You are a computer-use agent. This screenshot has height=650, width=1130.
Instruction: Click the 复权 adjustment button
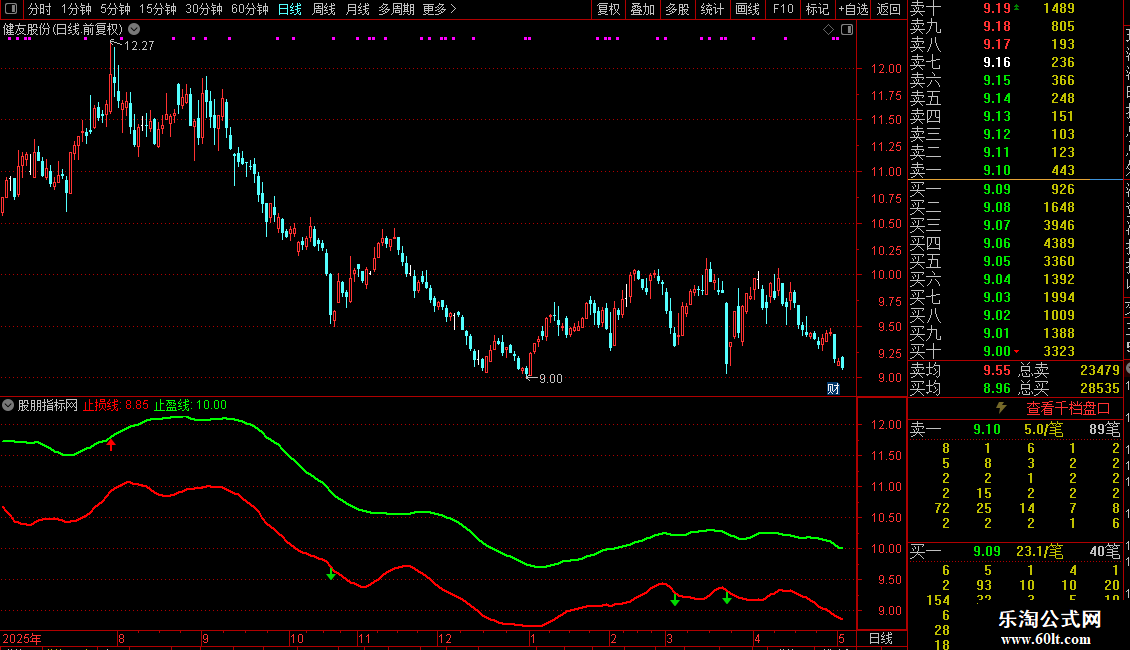click(x=608, y=9)
